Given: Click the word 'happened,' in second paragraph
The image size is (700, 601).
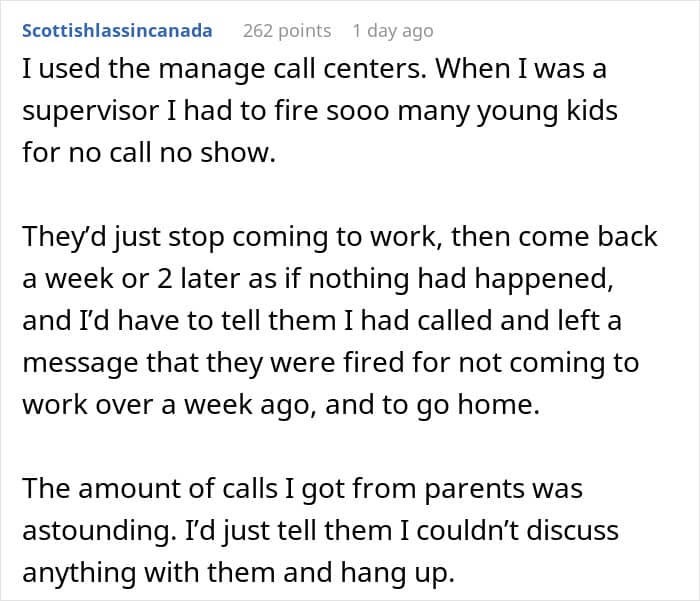Looking at the screenshot, I should (x=544, y=280).
